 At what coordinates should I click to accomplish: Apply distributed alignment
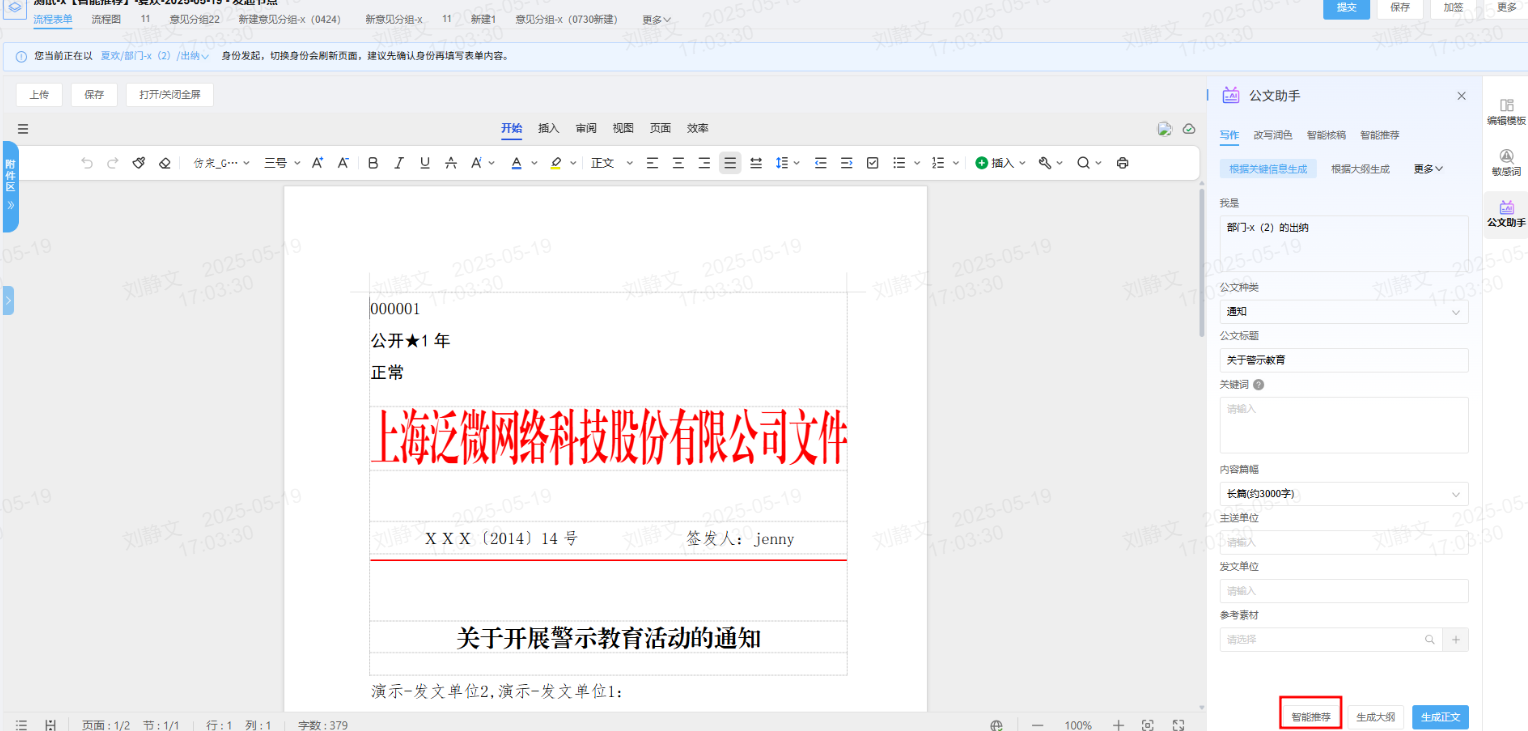click(756, 163)
